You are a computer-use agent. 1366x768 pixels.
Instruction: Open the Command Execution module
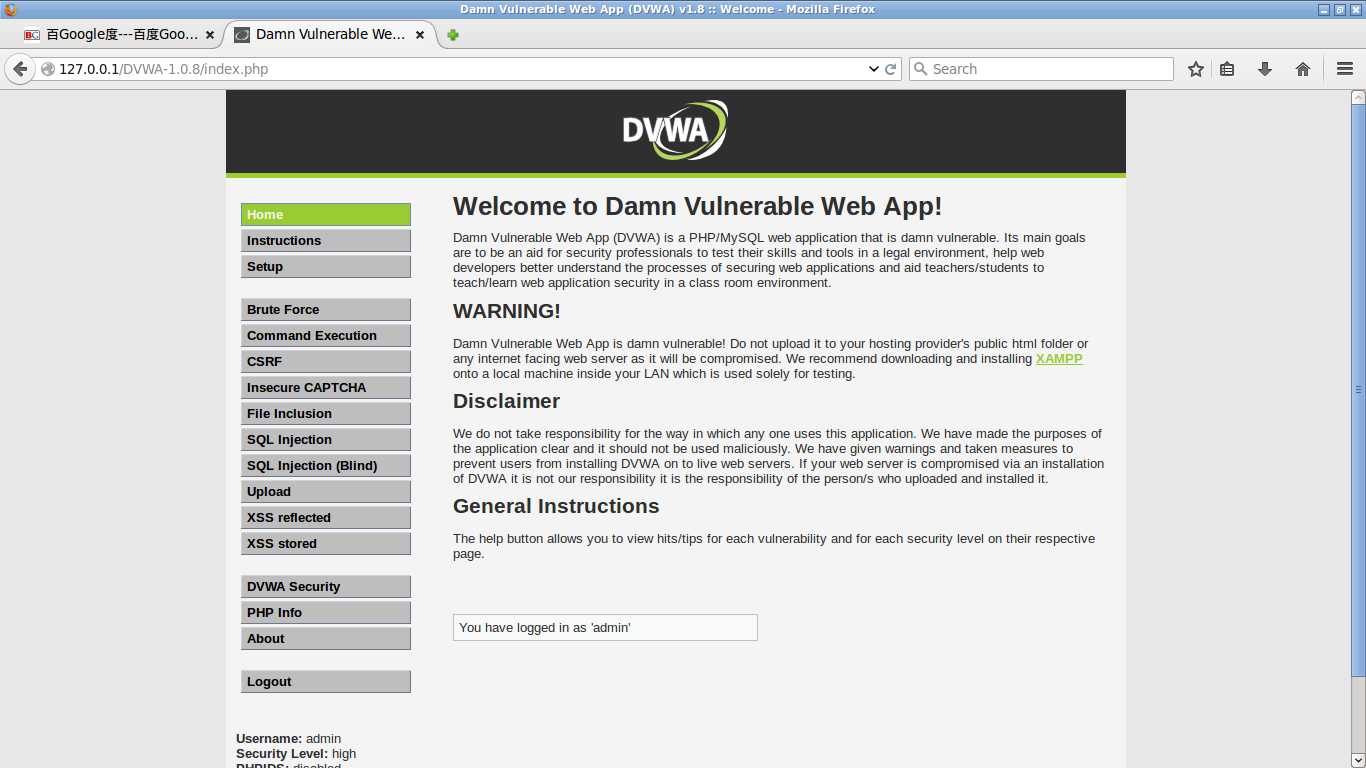click(326, 336)
